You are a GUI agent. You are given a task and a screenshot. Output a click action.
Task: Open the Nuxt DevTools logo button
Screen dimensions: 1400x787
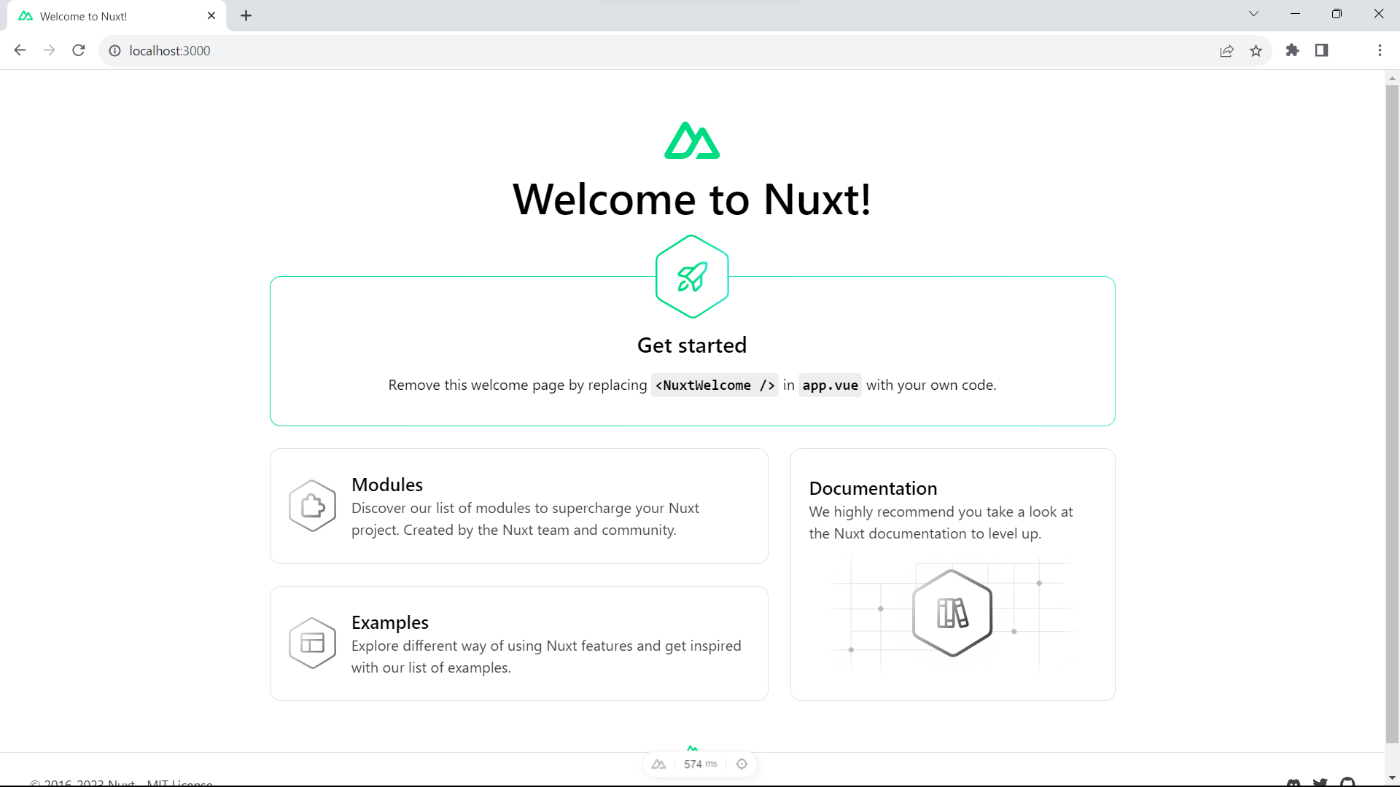(x=658, y=764)
